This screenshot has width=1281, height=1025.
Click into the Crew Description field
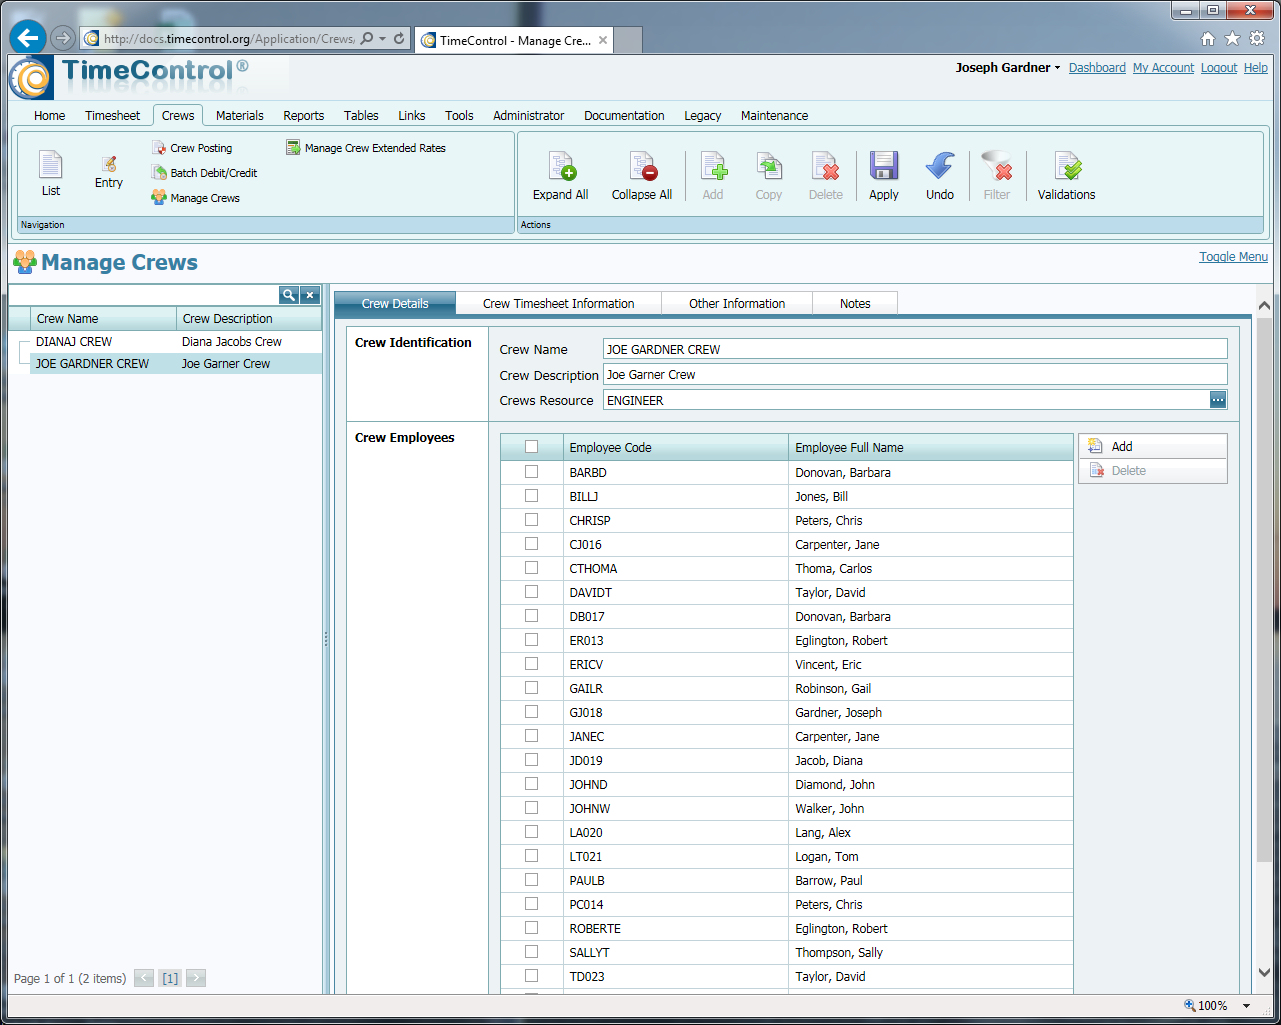[x=915, y=374]
